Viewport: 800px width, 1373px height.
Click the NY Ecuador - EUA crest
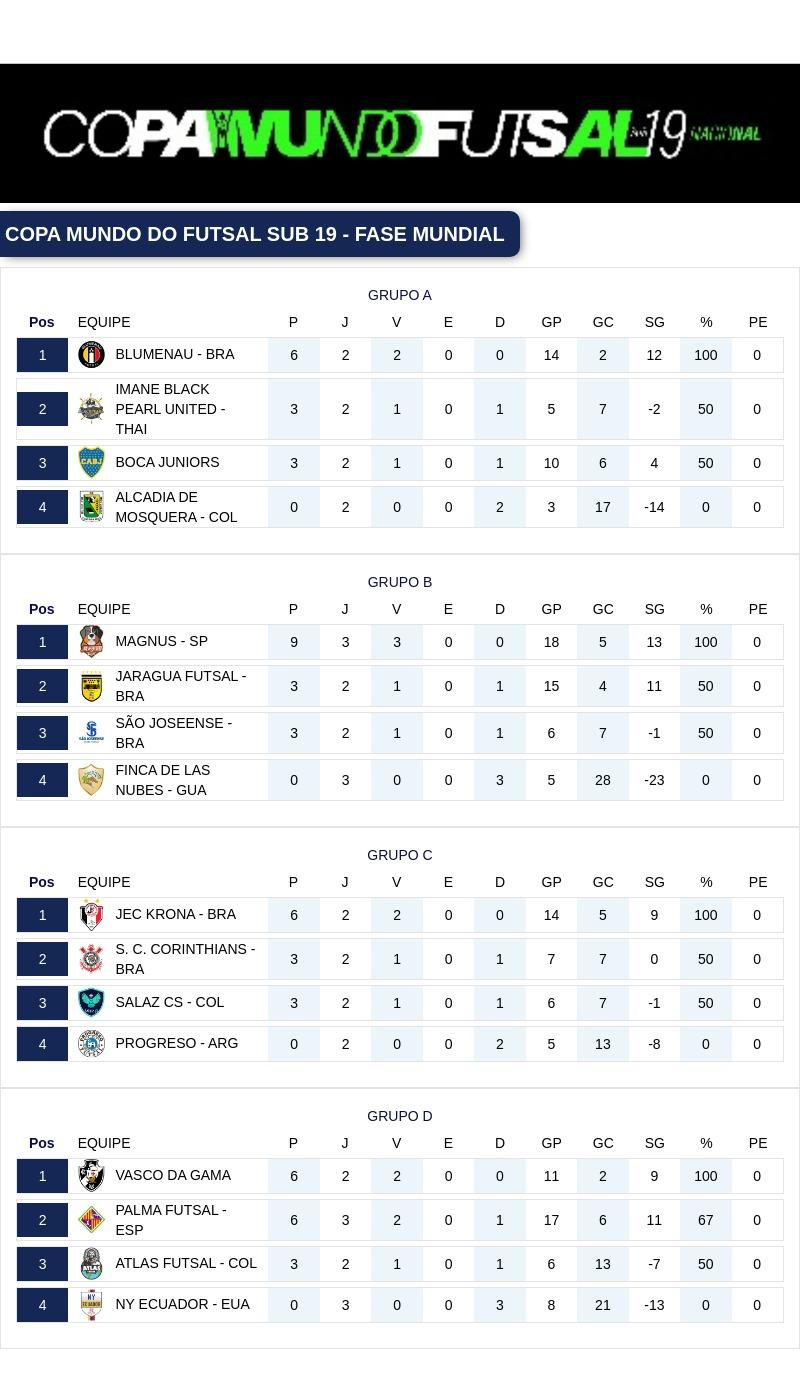pyautogui.click(x=91, y=1304)
